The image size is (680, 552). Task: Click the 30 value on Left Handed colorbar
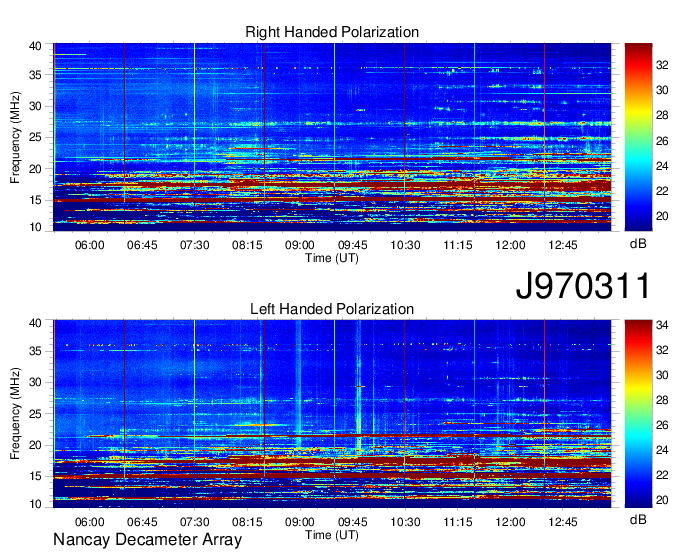pyautogui.click(x=662, y=375)
